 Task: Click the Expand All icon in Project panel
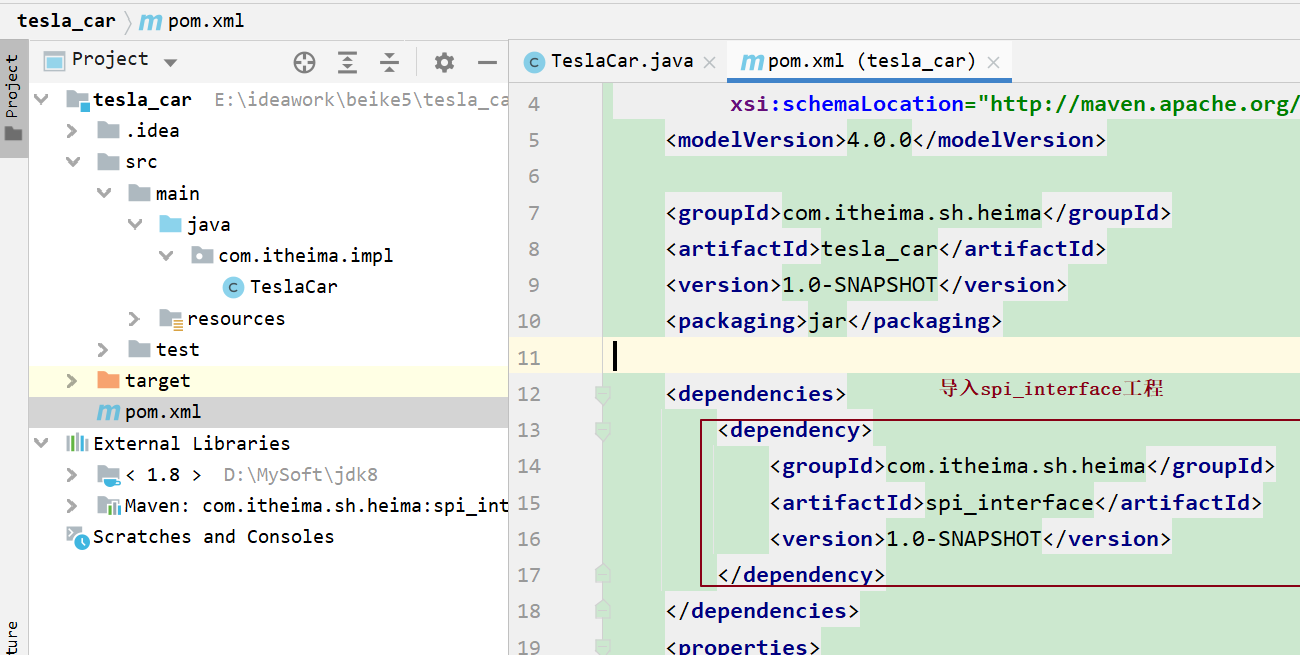[347, 63]
